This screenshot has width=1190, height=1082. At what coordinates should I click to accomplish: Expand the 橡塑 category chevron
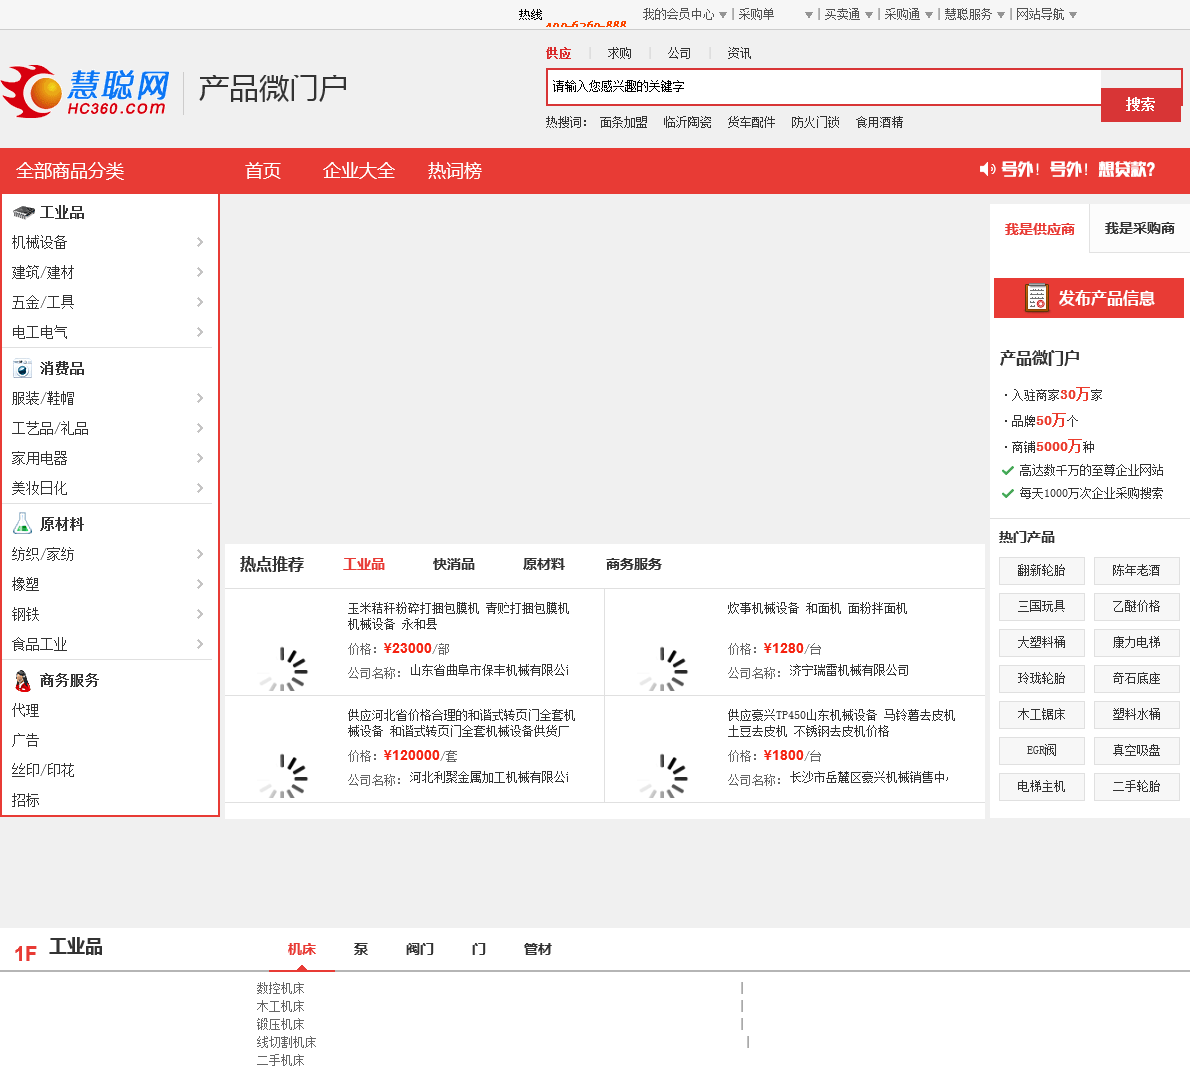[x=200, y=583]
